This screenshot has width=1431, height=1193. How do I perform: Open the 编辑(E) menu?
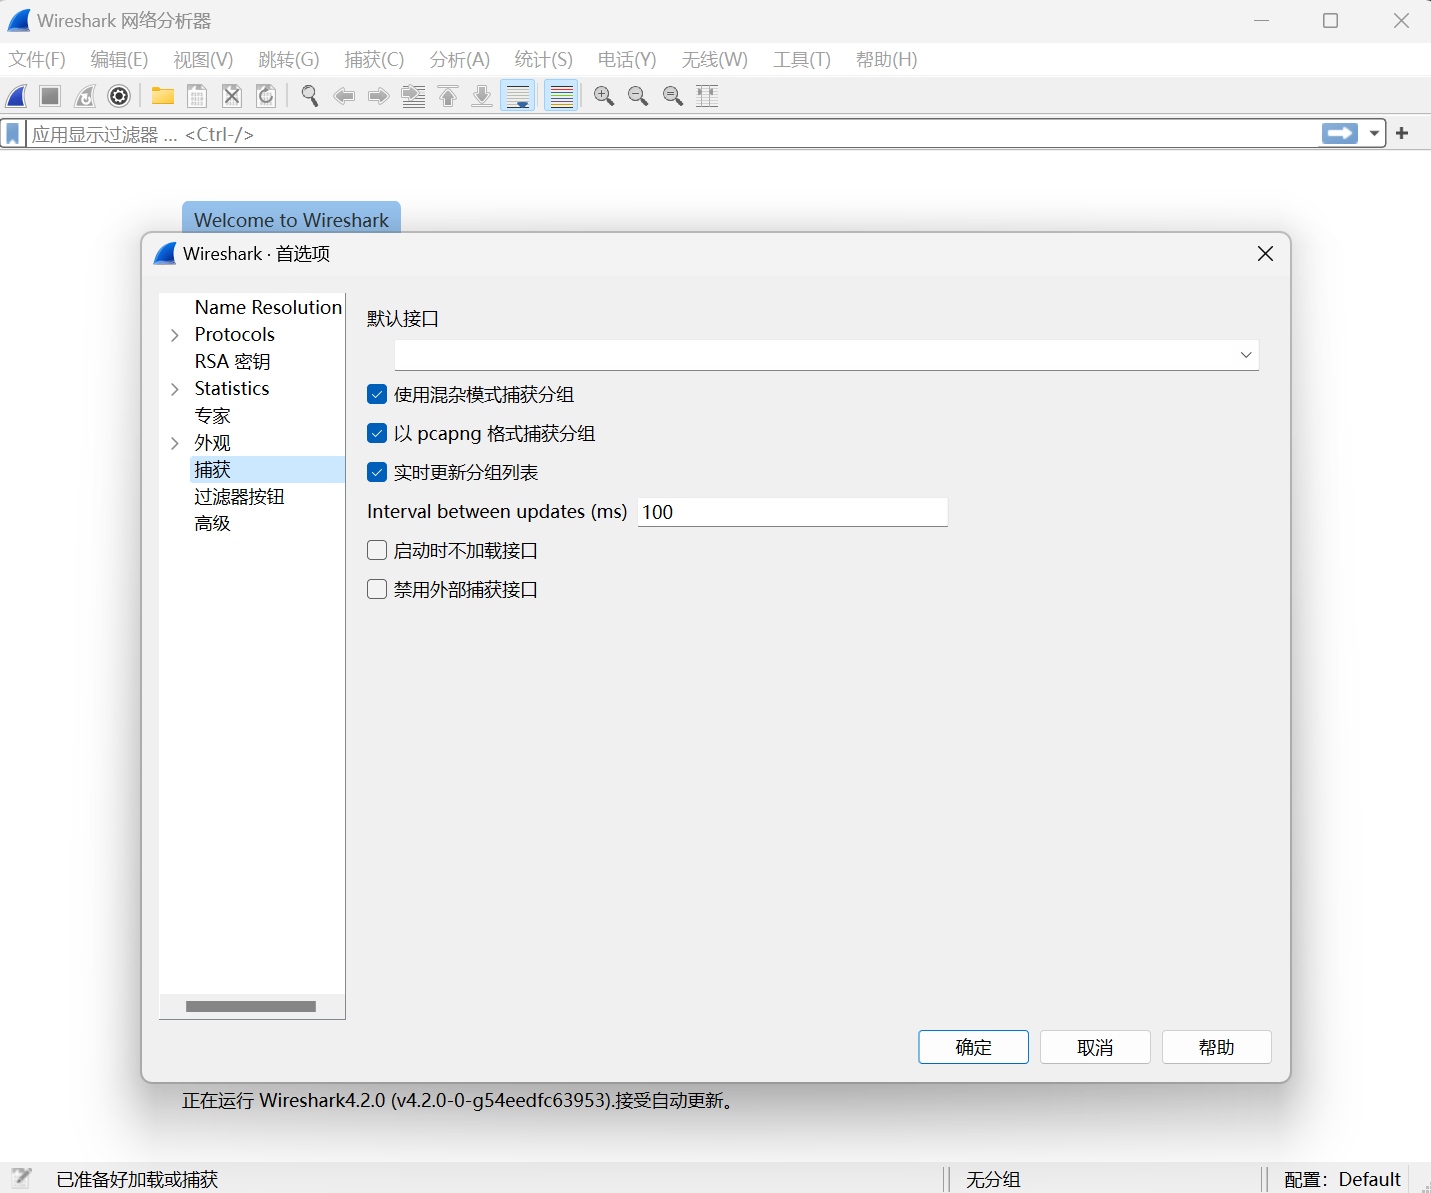[x=119, y=60]
